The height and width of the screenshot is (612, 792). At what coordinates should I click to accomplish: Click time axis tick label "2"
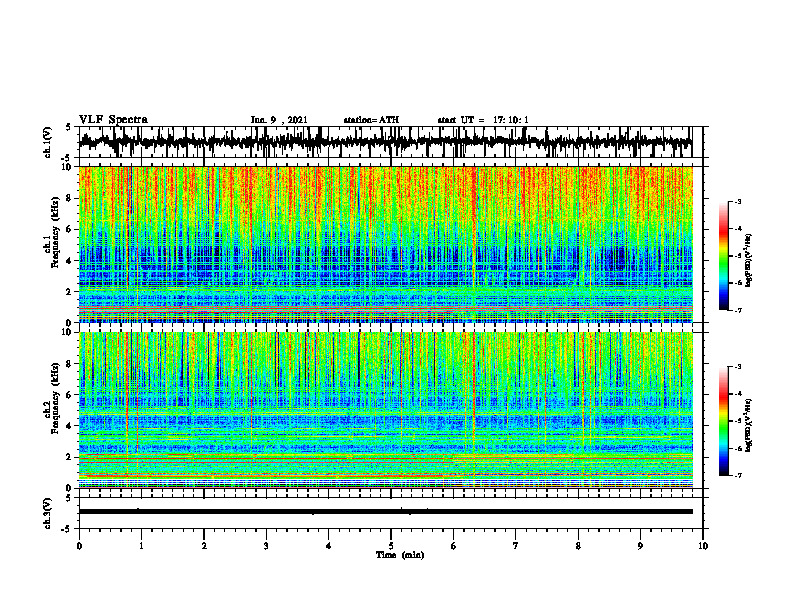[204, 546]
